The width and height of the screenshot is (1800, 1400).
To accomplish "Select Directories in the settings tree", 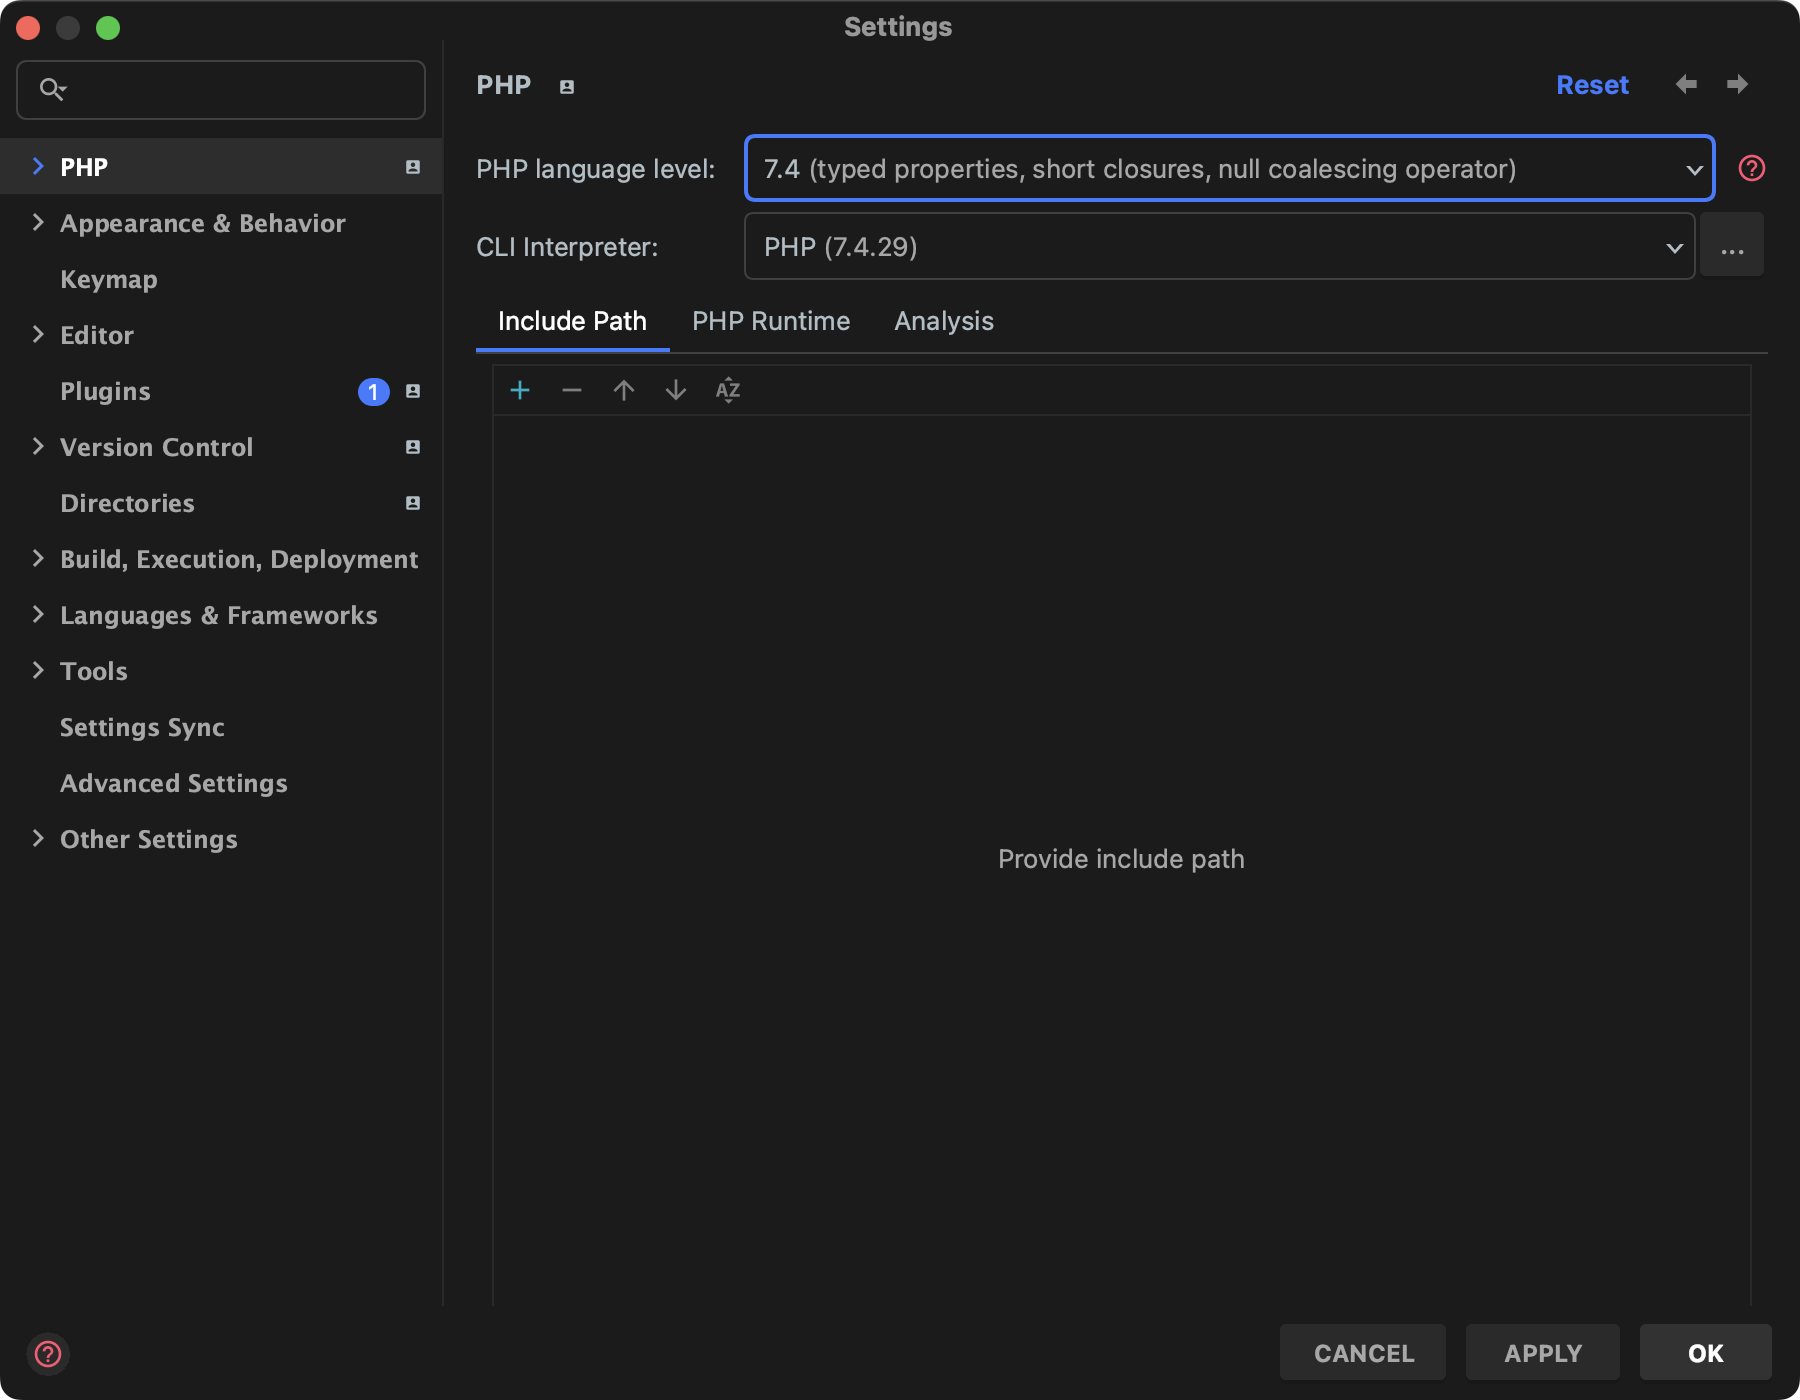I will (221, 503).
